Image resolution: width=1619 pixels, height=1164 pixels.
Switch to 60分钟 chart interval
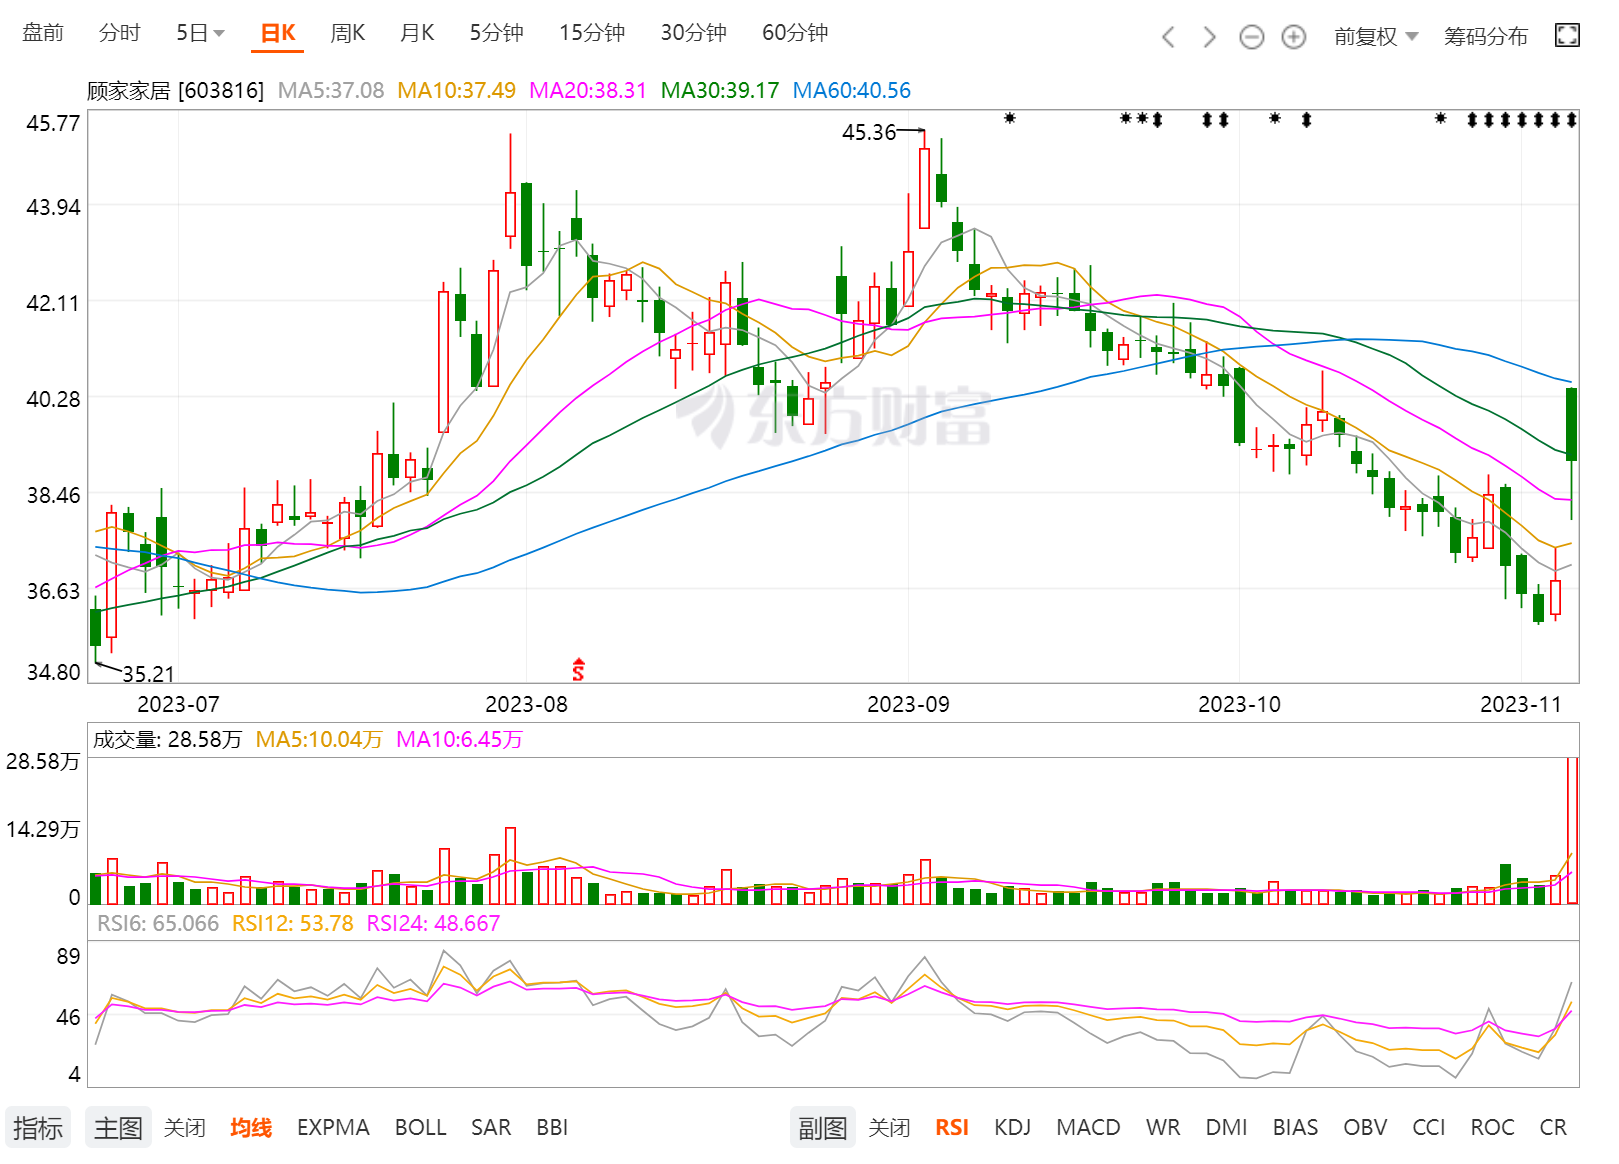795,33
